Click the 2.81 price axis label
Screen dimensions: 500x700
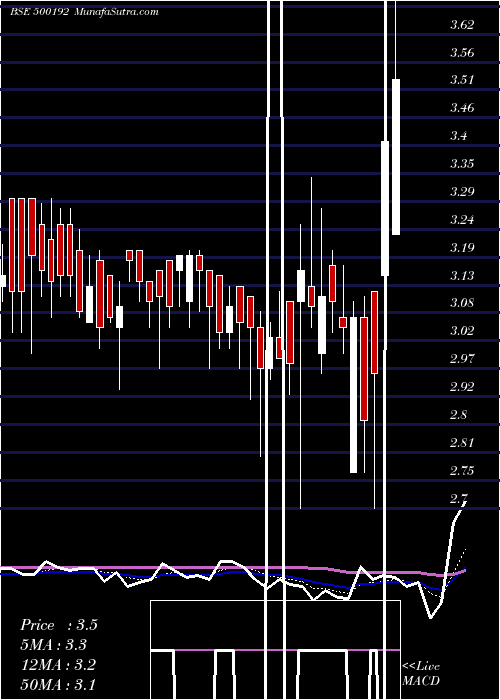[462, 443]
